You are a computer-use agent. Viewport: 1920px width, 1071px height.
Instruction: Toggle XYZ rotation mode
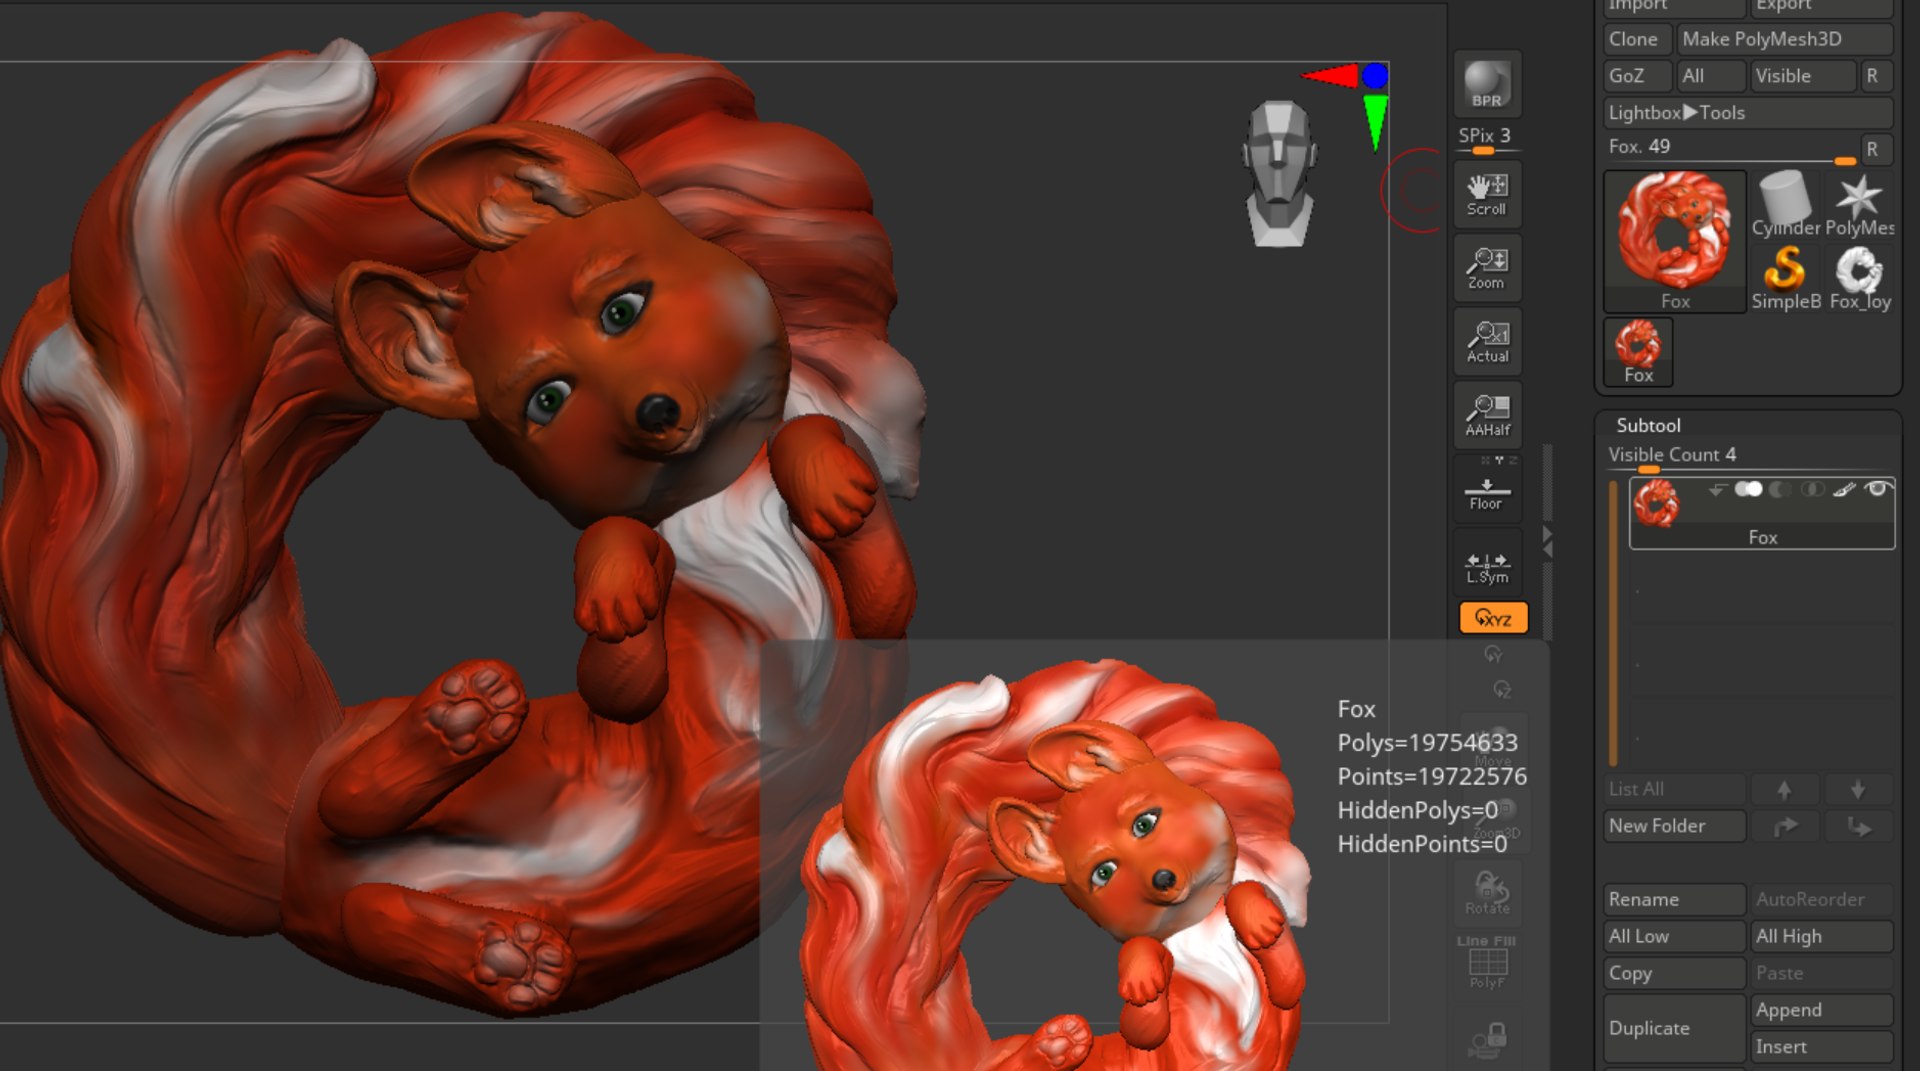tap(1493, 618)
